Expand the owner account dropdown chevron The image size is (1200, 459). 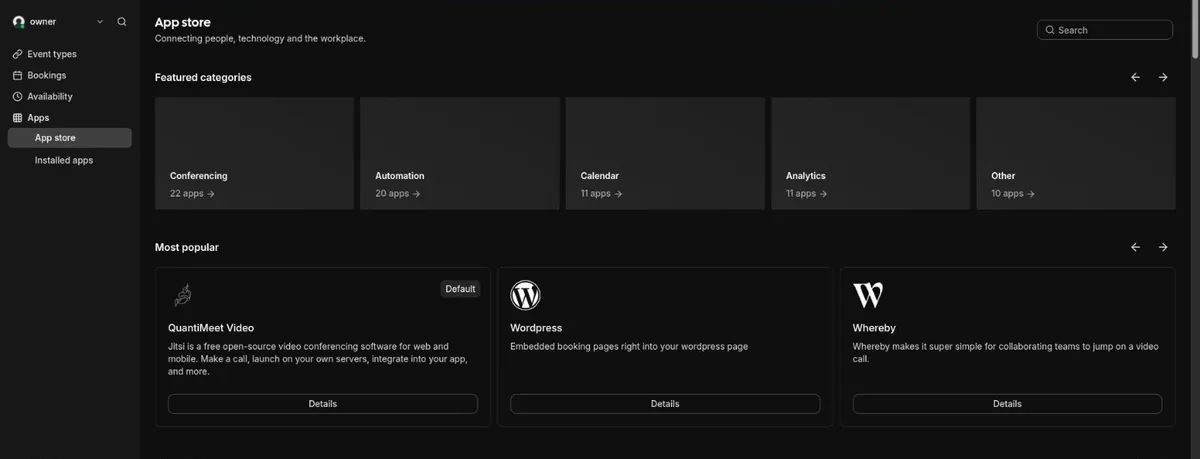coord(100,21)
